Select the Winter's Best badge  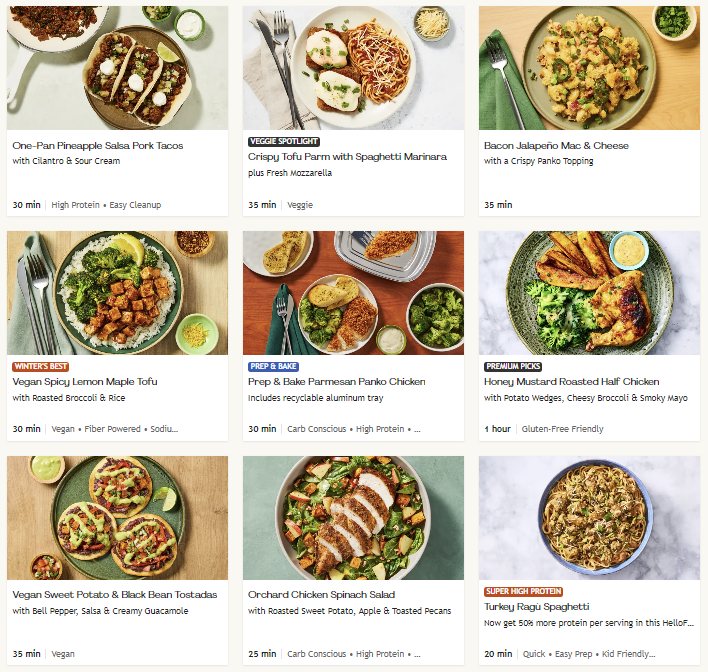coord(40,367)
